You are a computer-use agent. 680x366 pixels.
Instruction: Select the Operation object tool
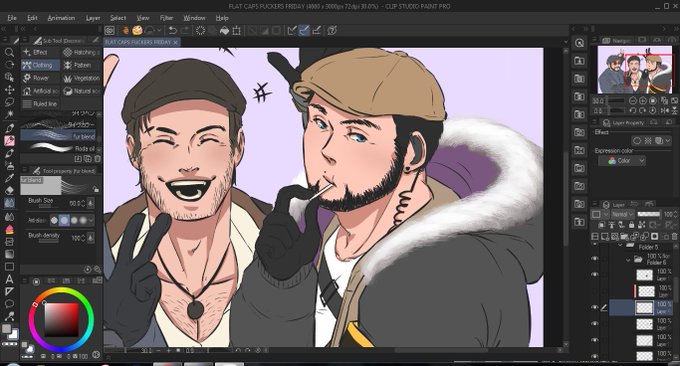(9, 77)
